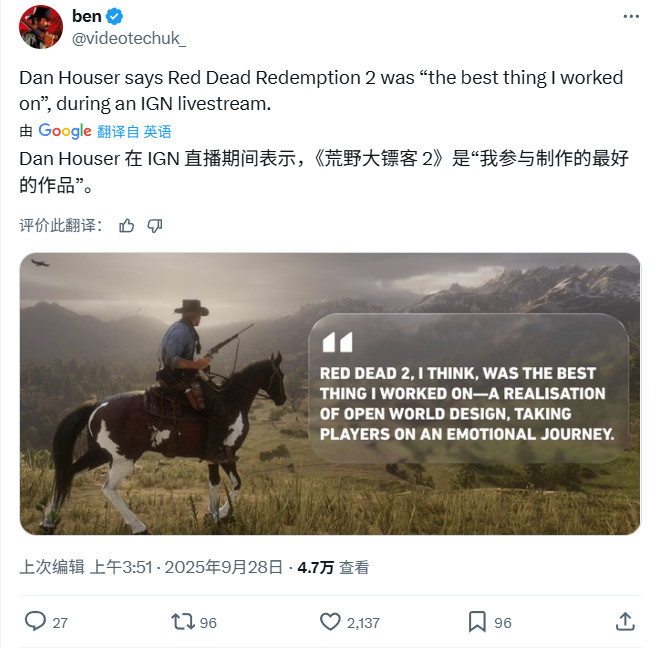
Task: Click the share upload icon
Action: (625, 622)
